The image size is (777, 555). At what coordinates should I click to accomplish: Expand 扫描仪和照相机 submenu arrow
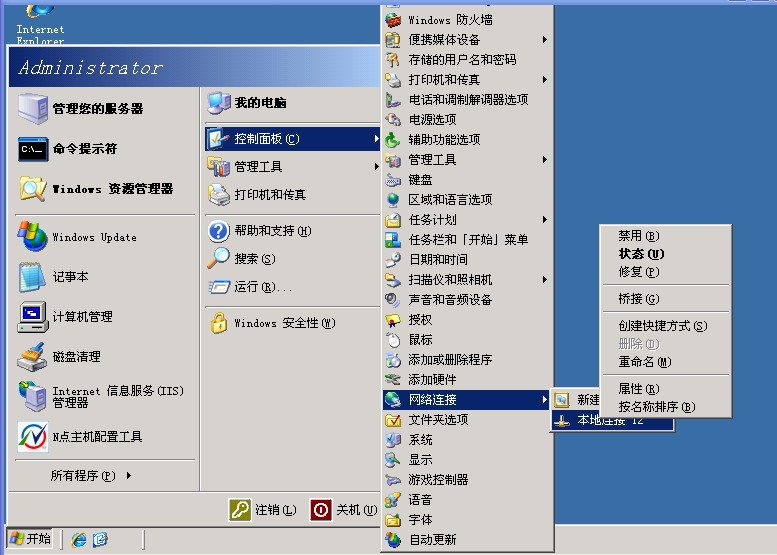pyautogui.click(x=545, y=279)
